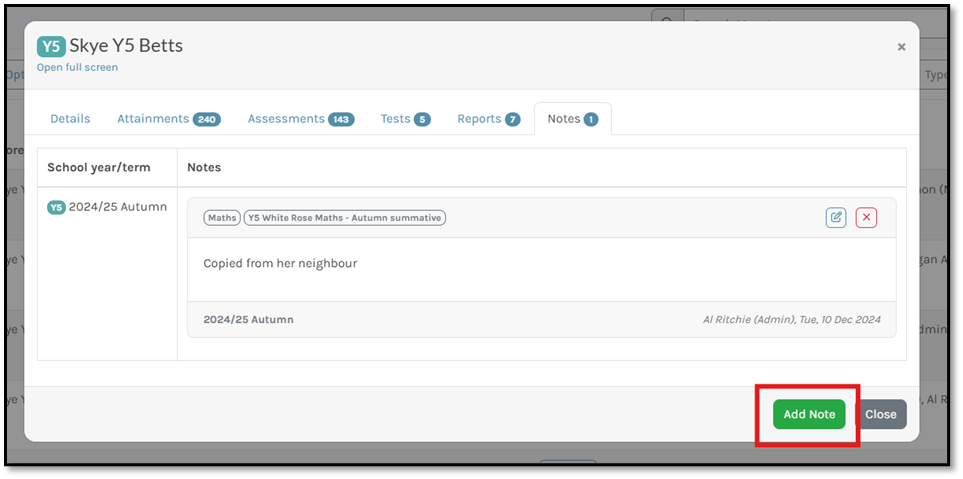Click 2024/25 Autumn in the term column
This screenshot has height=479, width=963.
pyautogui.click(x=118, y=207)
